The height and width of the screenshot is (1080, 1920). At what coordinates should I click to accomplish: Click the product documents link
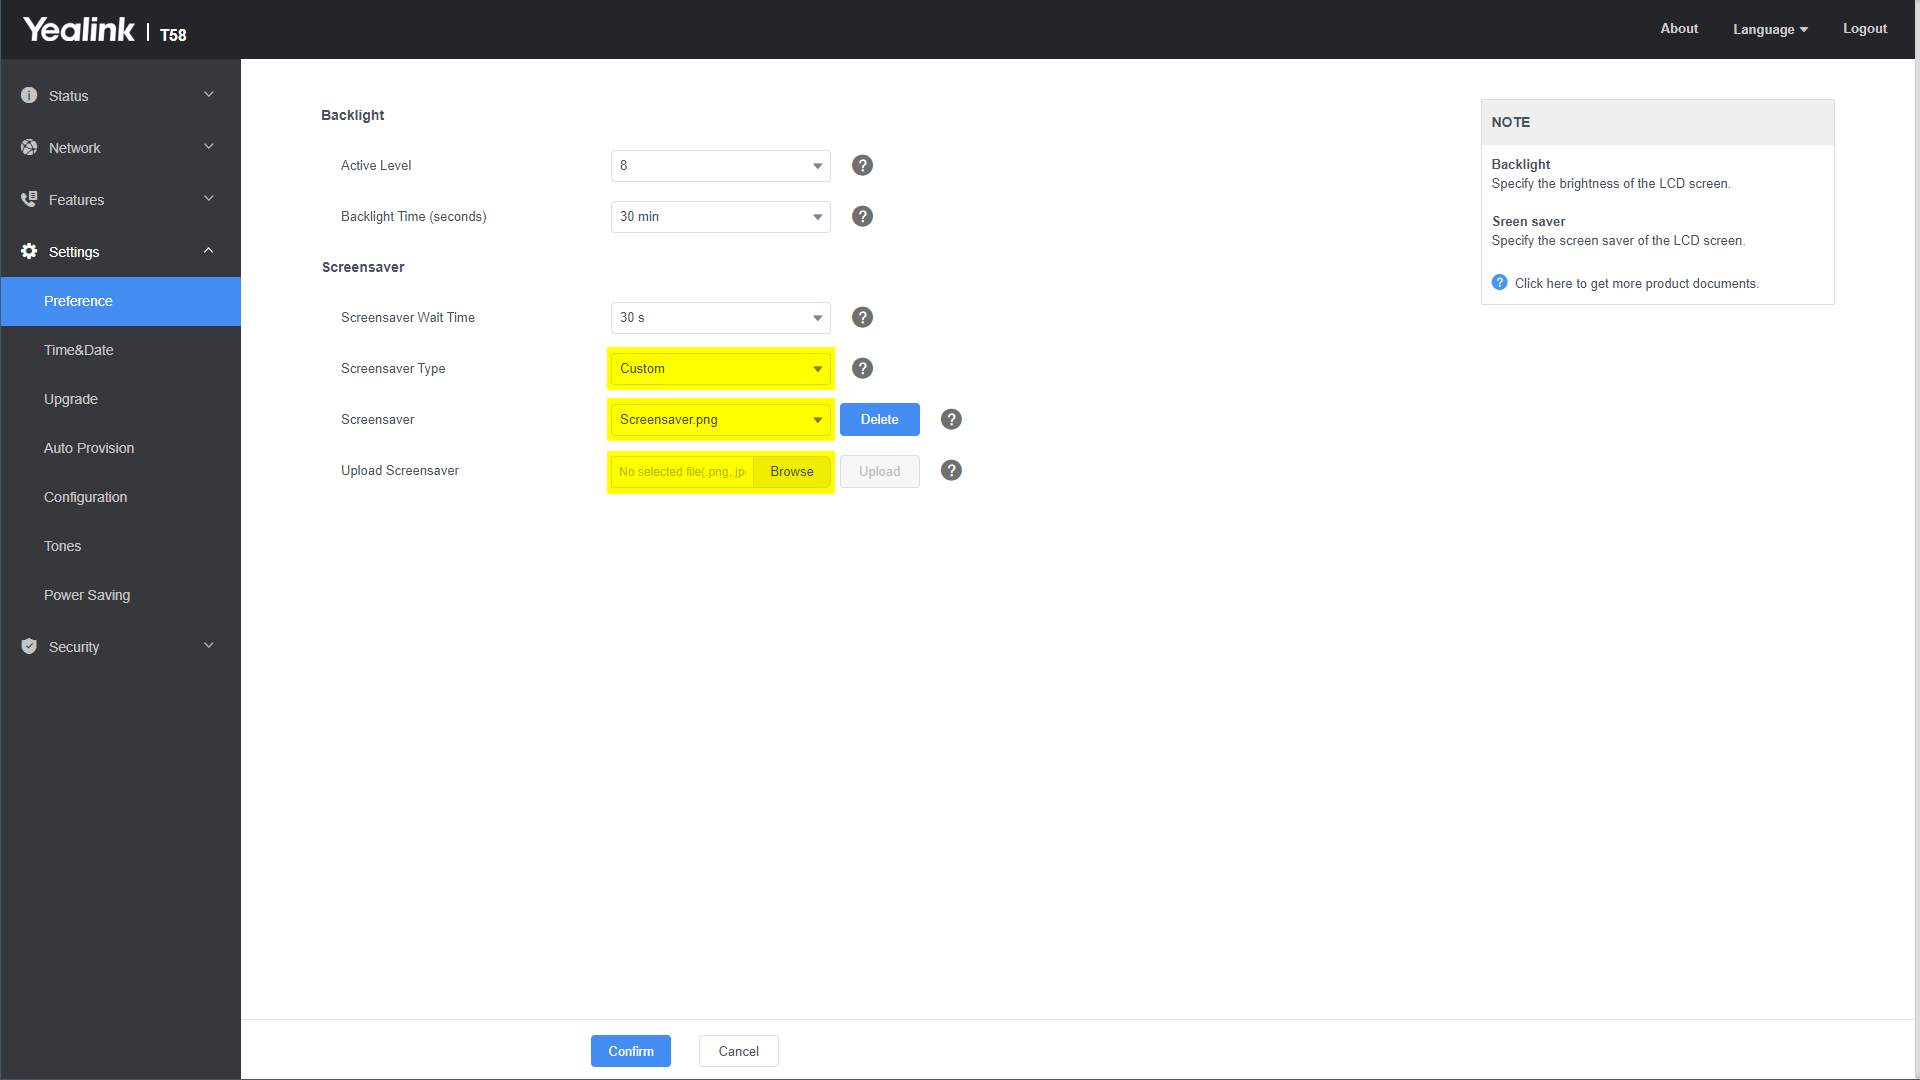point(1636,284)
